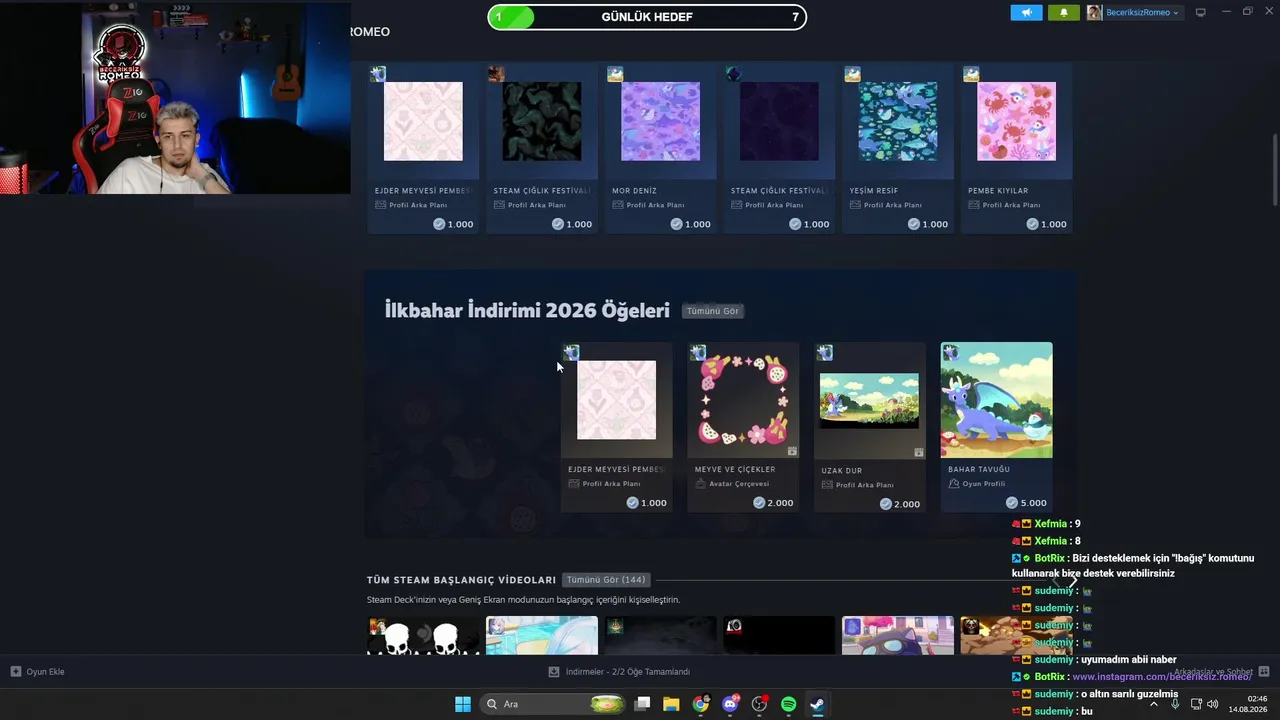
Task: Click the game badge icon on Bahar Tavuğu card
Action: 951,352
